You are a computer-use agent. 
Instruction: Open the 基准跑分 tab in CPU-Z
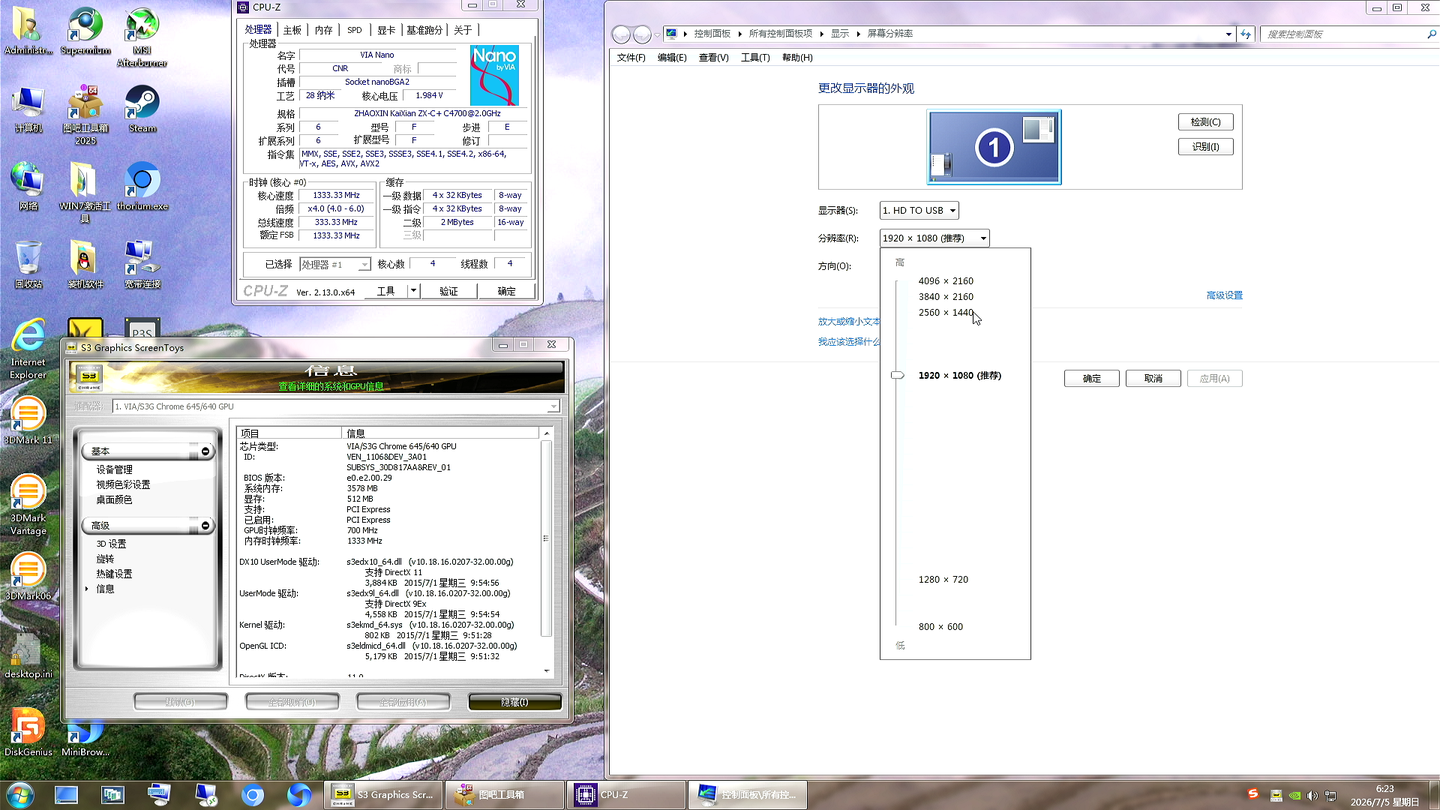tap(425, 30)
